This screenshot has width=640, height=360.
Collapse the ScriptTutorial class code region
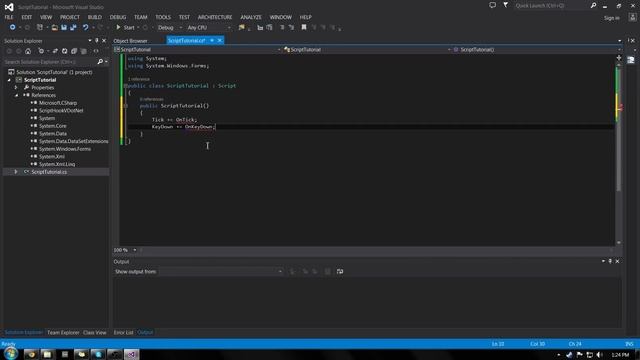point(126,86)
